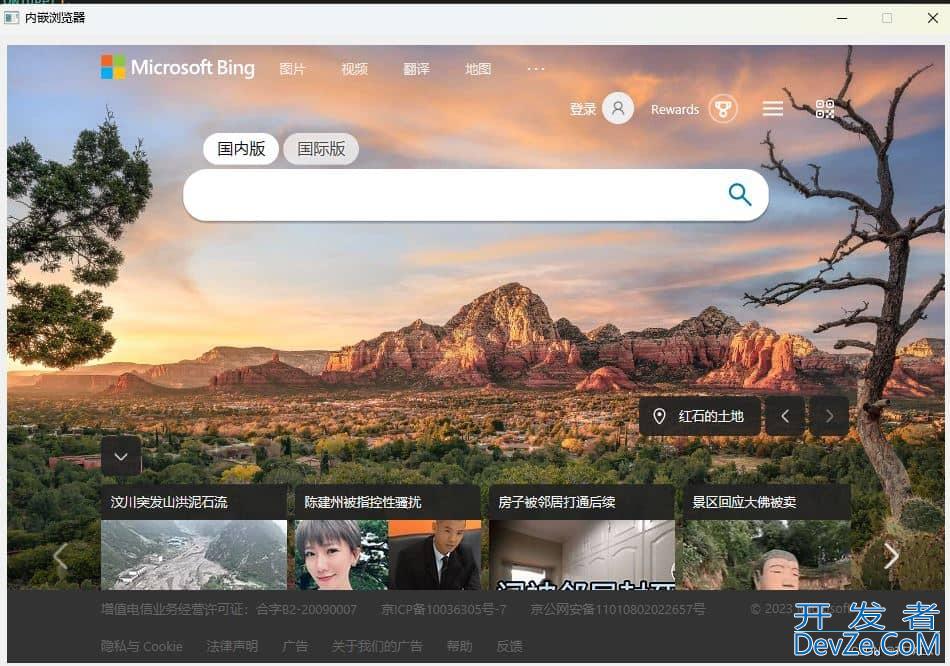Open the 视频 videos tab
Viewport: 950px width, 666px height.
(354, 69)
